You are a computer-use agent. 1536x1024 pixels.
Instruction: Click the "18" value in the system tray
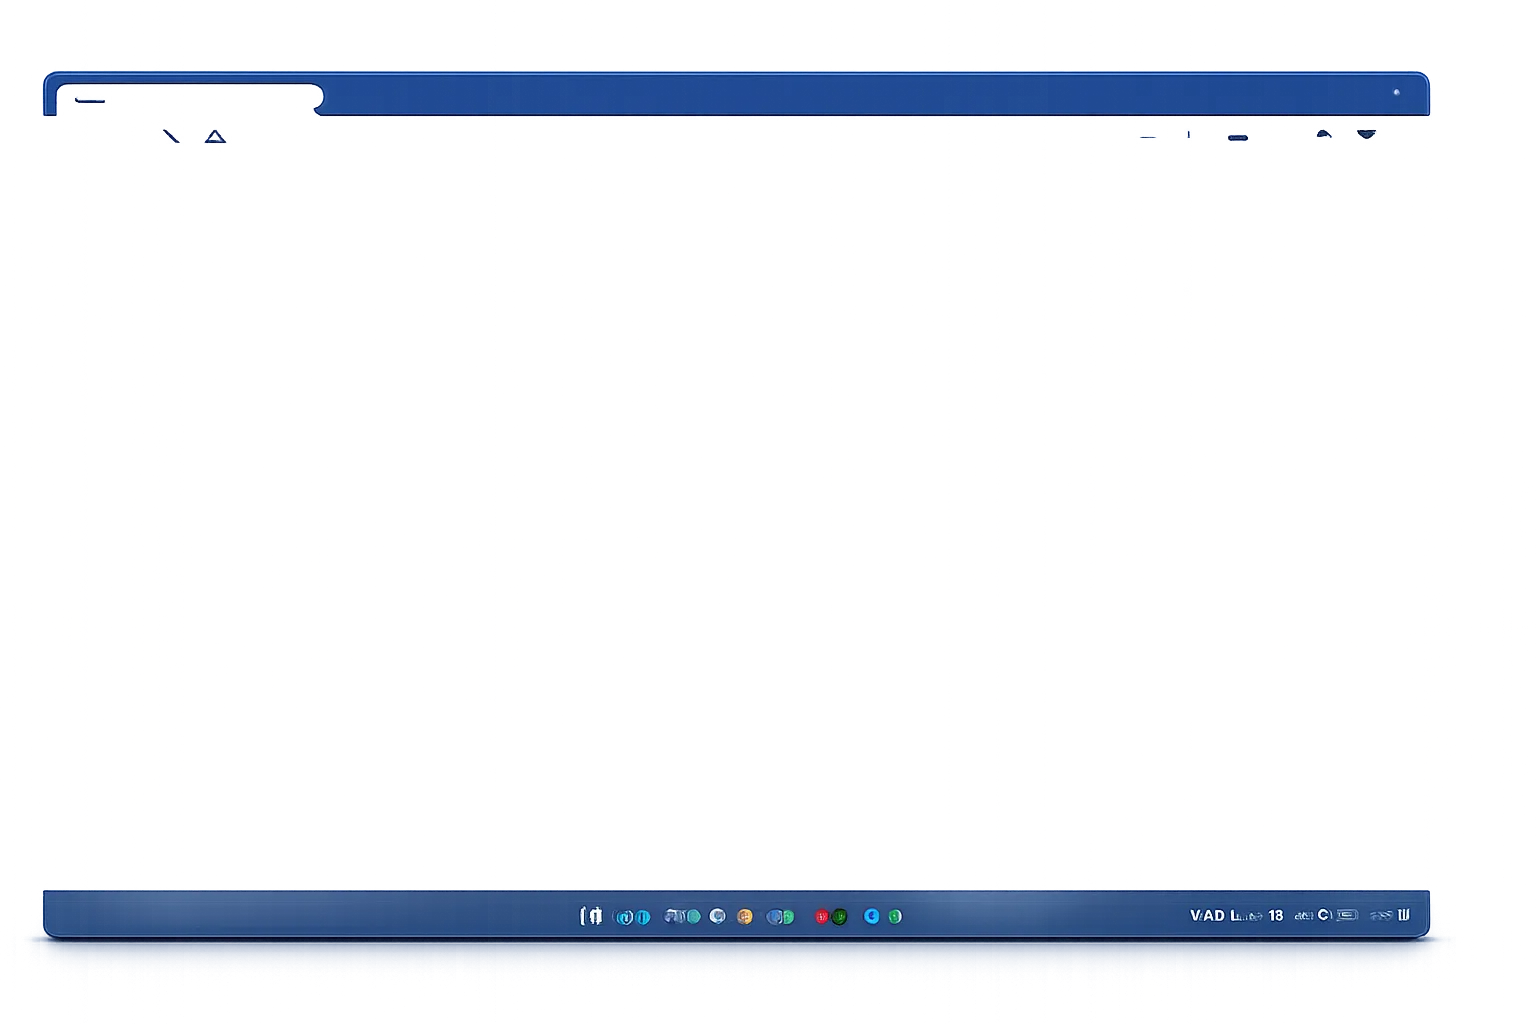1276,915
